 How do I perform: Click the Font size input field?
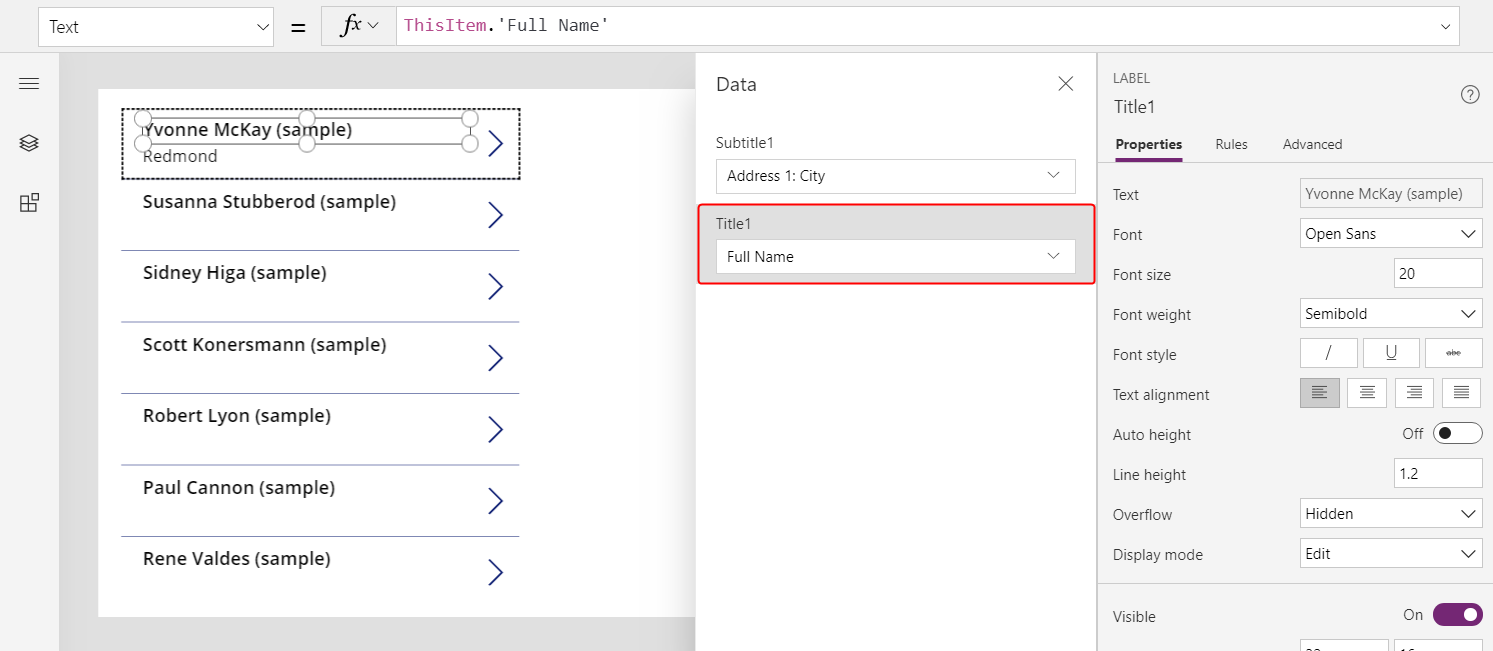coord(1438,274)
